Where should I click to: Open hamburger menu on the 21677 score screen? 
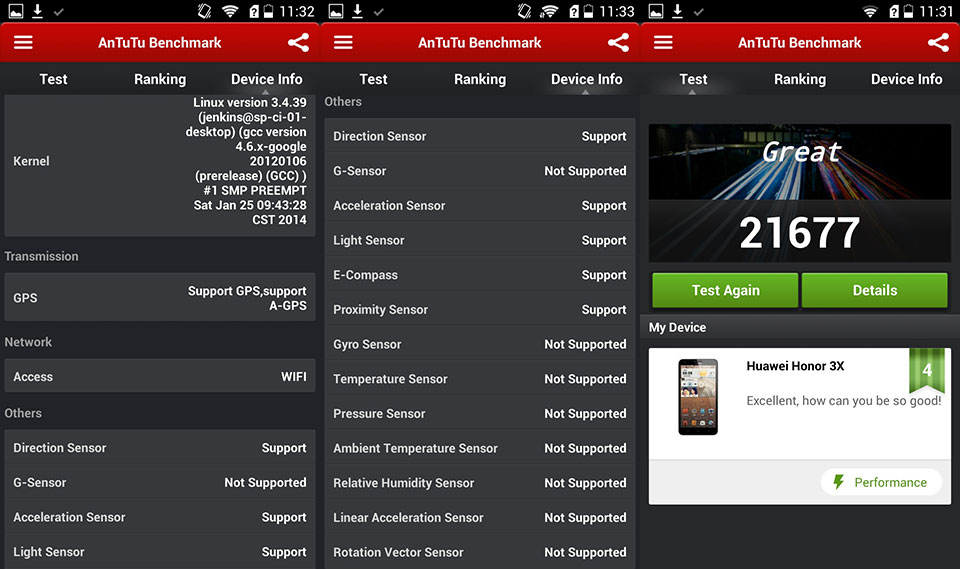coord(663,43)
